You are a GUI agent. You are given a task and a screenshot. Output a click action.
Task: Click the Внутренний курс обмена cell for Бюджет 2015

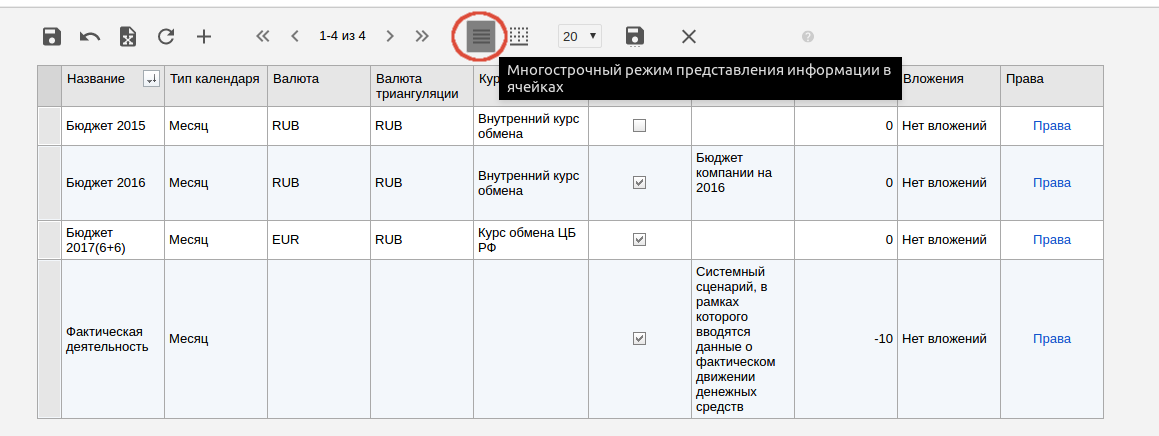[x=531, y=126]
